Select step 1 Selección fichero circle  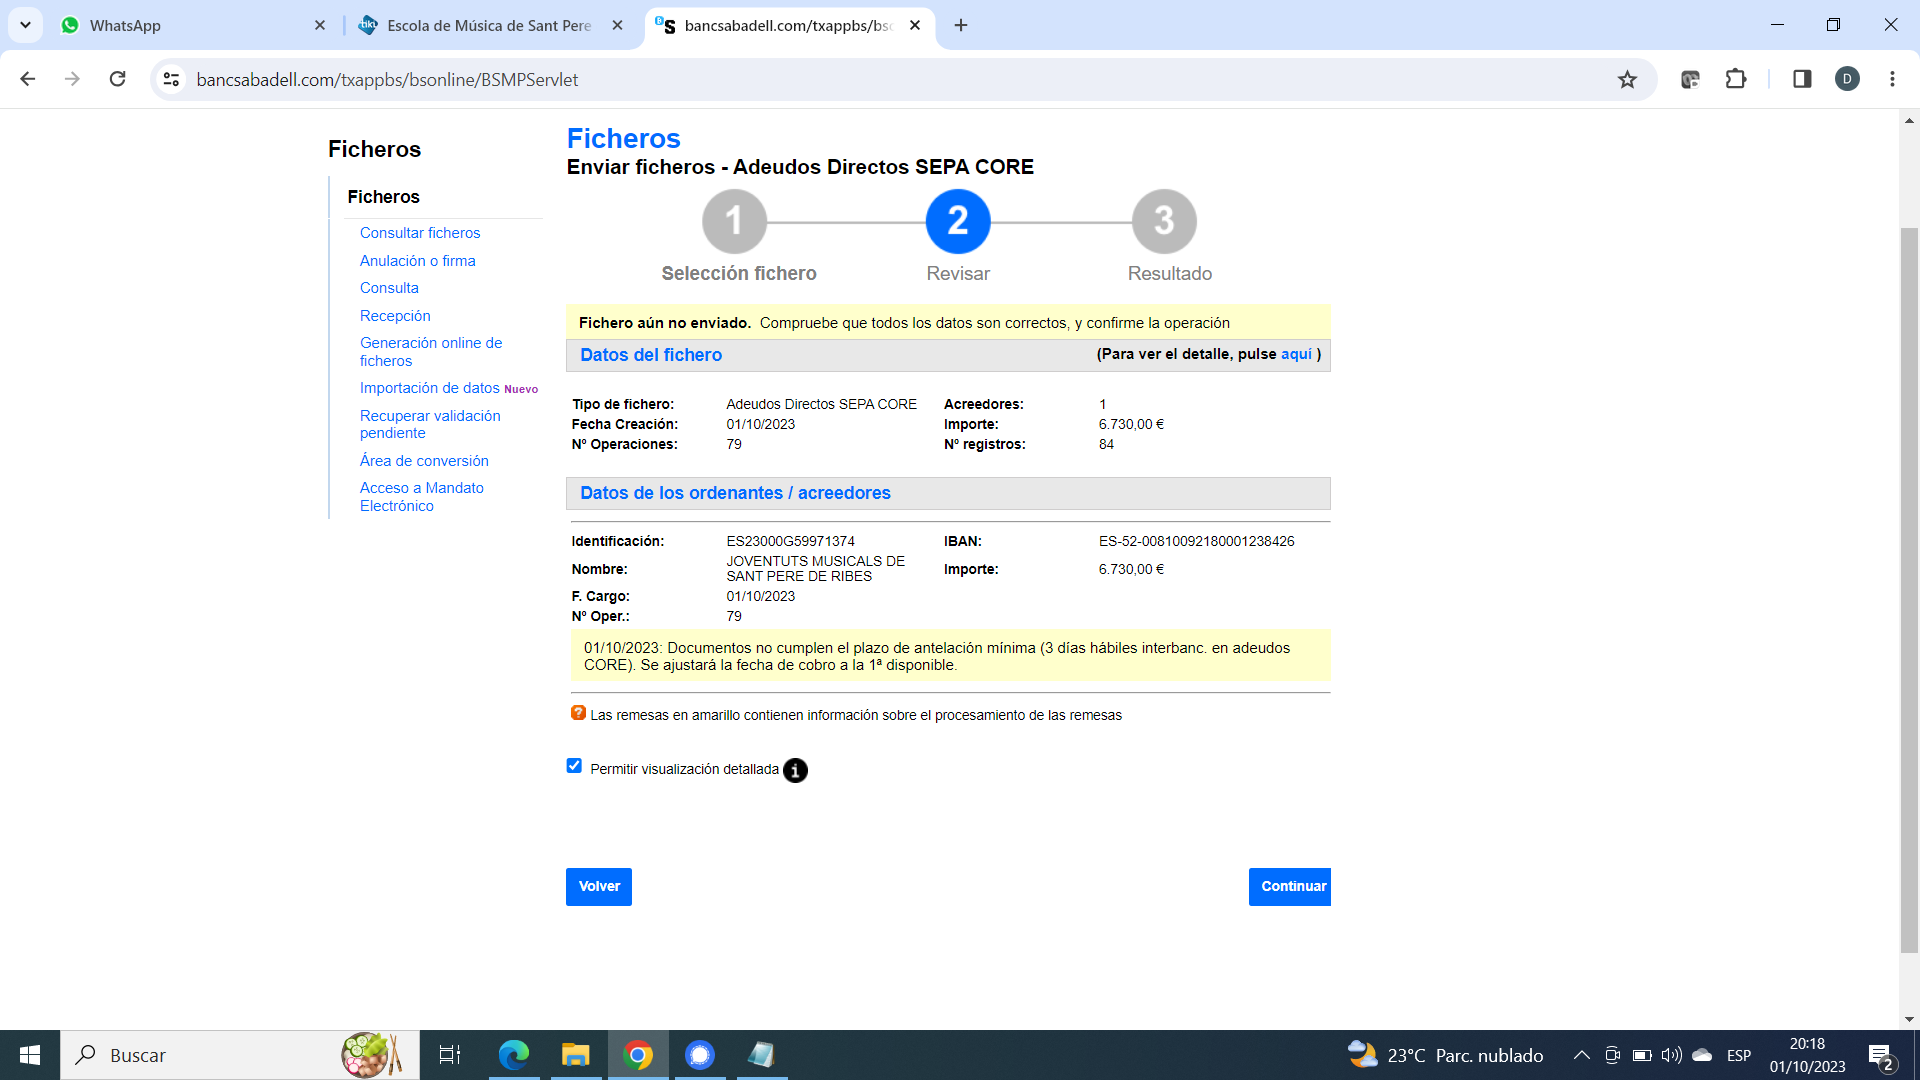[734, 221]
